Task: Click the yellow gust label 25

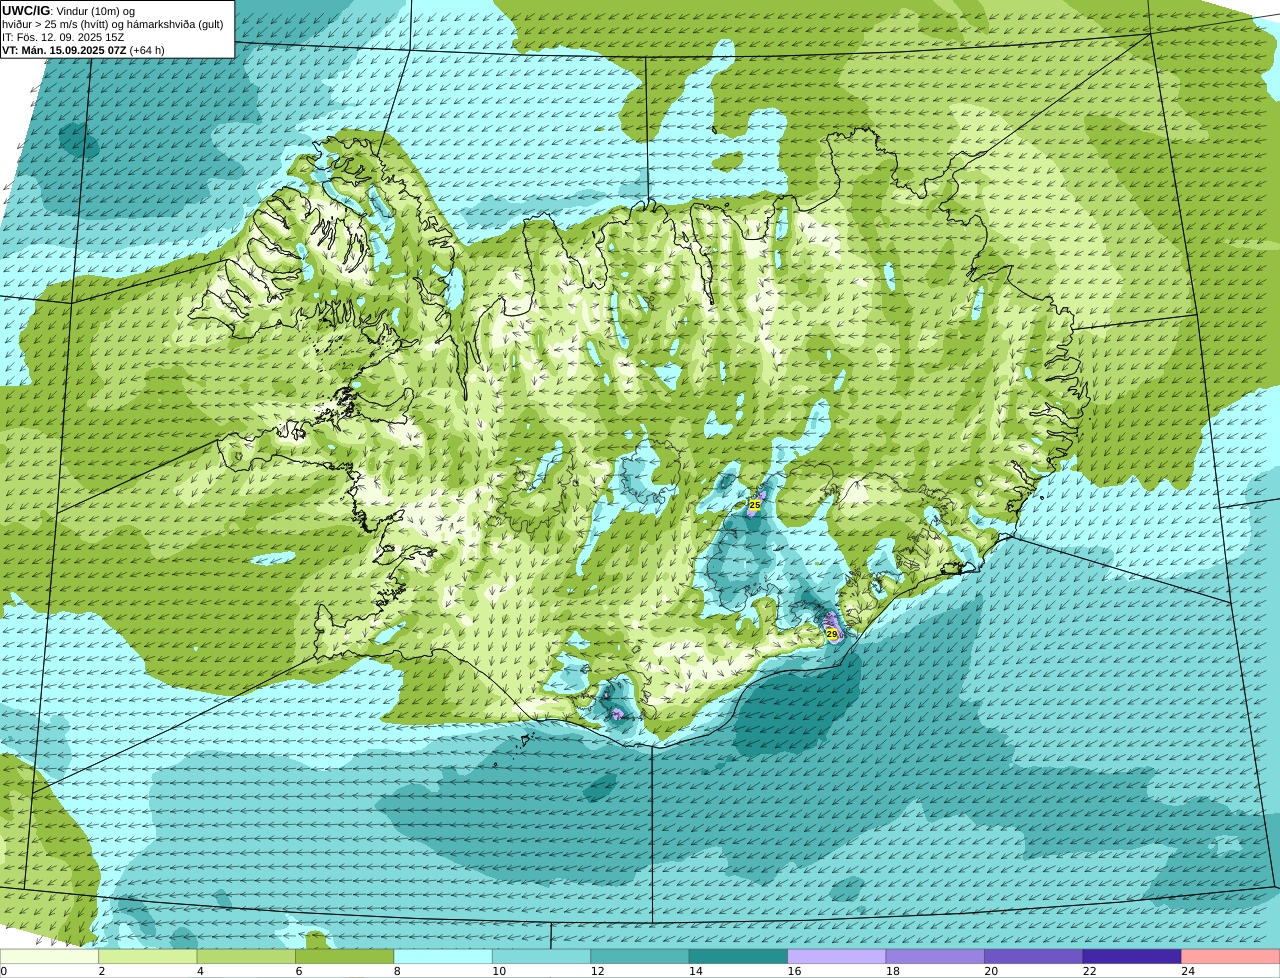Action: coord(754,506)
